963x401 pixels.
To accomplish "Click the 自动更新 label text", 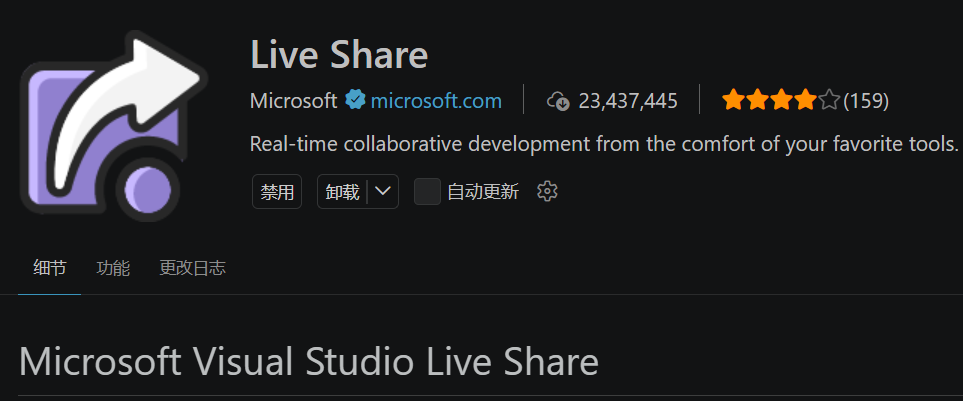I will pyautogui.click(x=483, y=192).
